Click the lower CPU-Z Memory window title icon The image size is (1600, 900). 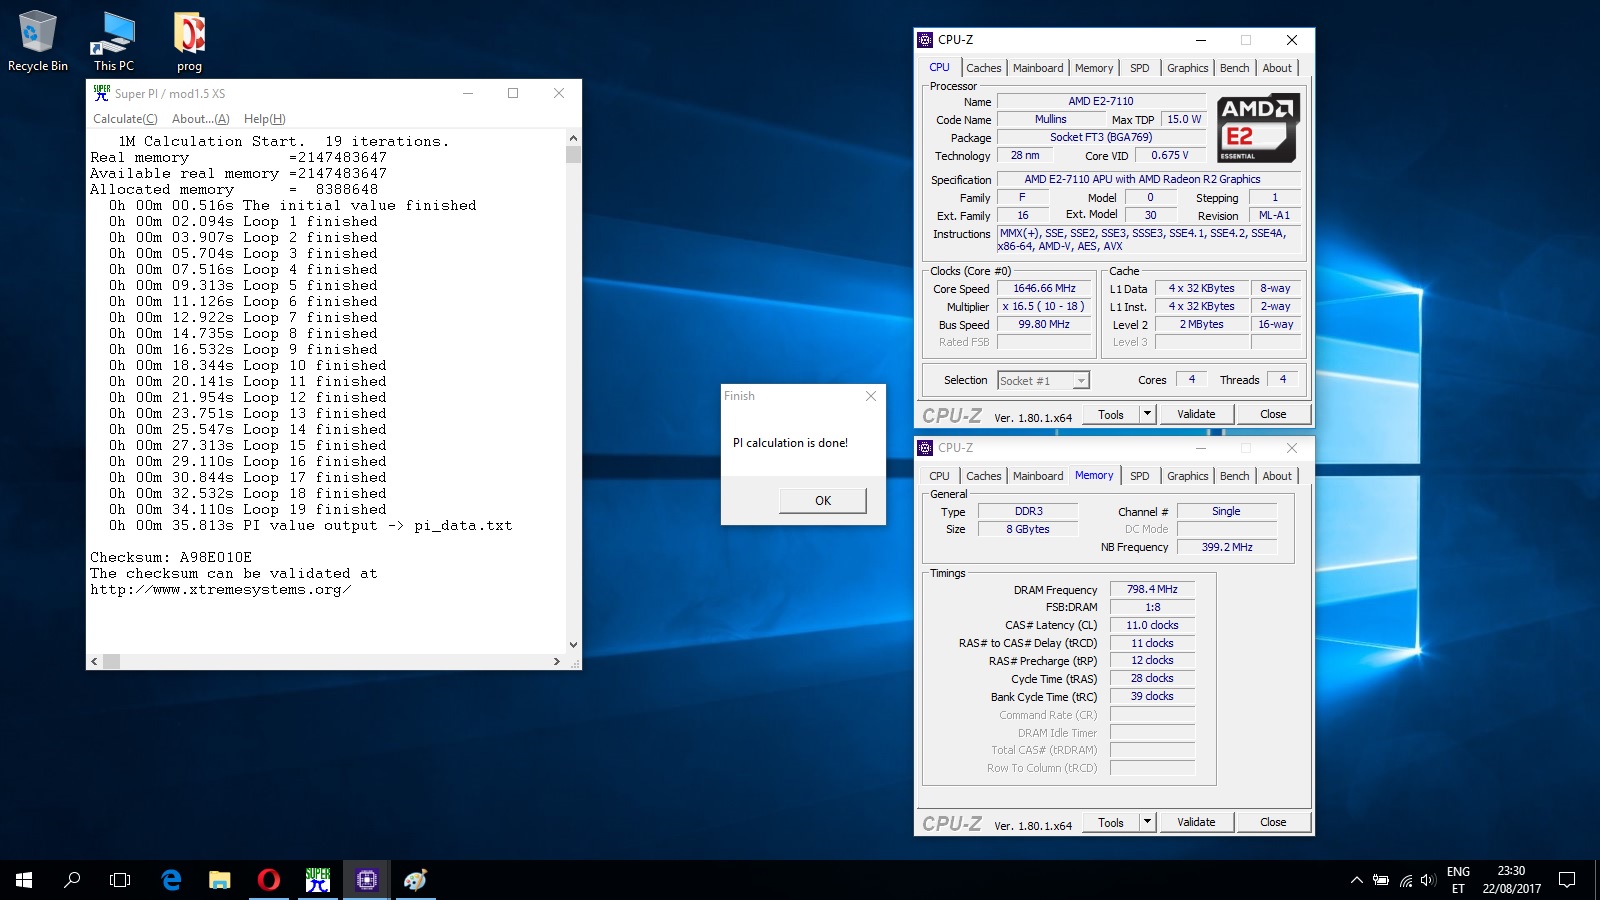[x=925, y=448]
